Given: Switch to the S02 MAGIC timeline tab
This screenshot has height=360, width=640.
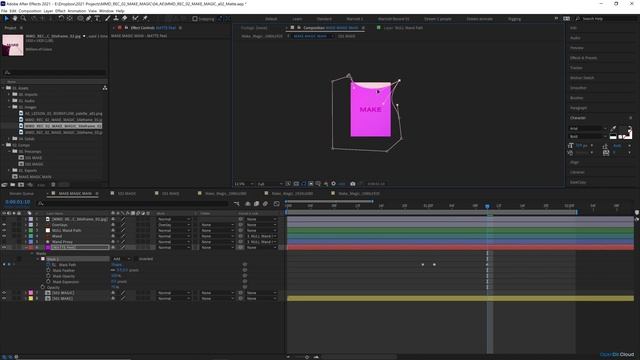Looking at the screenshot, I should coord(127,193).
